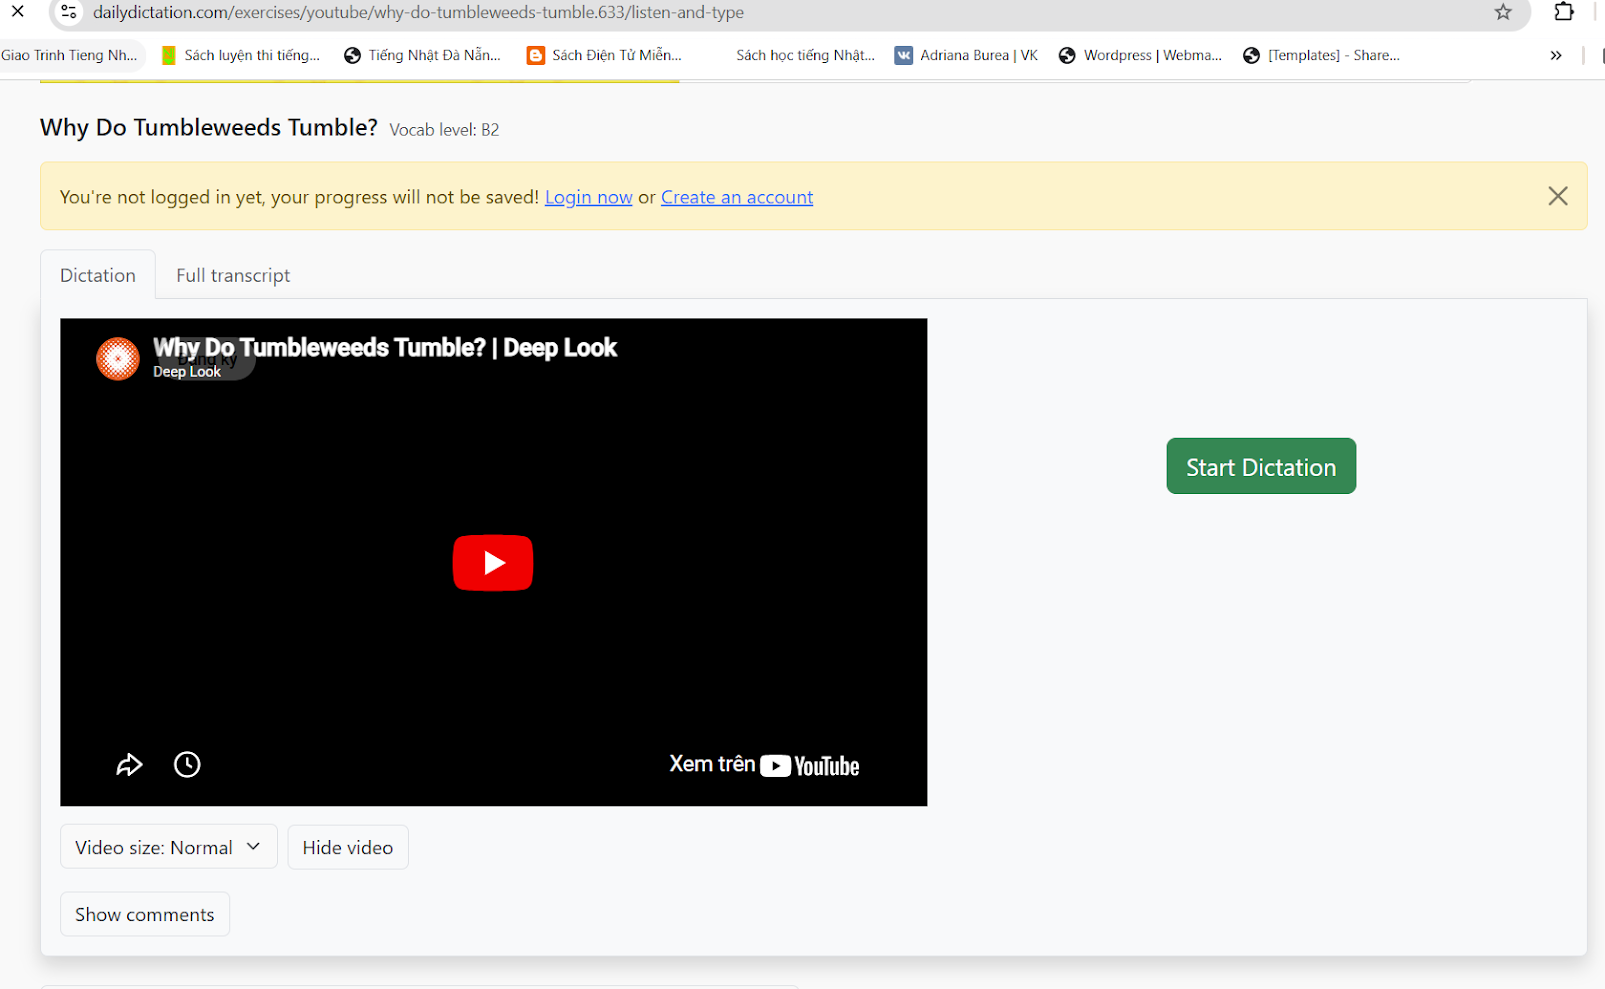Select the Dictation tab
Image resolution: width=1605 pixels, height=989 pixels.
point(97,275)
